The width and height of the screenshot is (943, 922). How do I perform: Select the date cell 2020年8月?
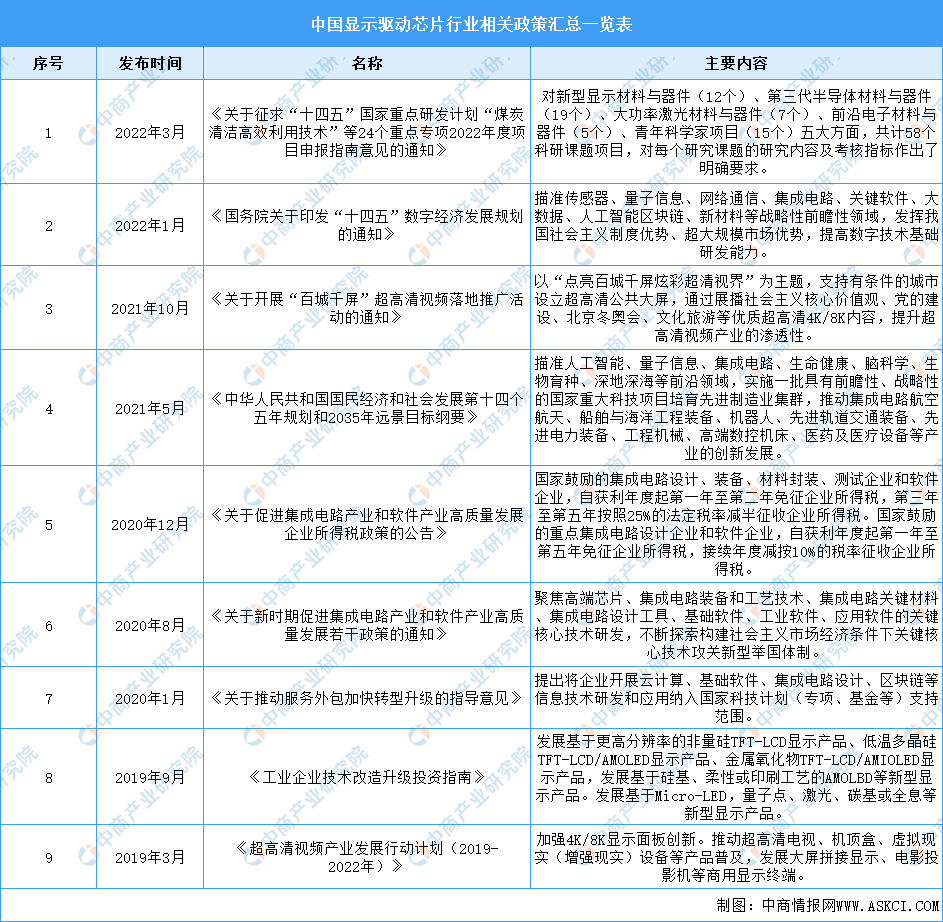(x=150, y=625)
